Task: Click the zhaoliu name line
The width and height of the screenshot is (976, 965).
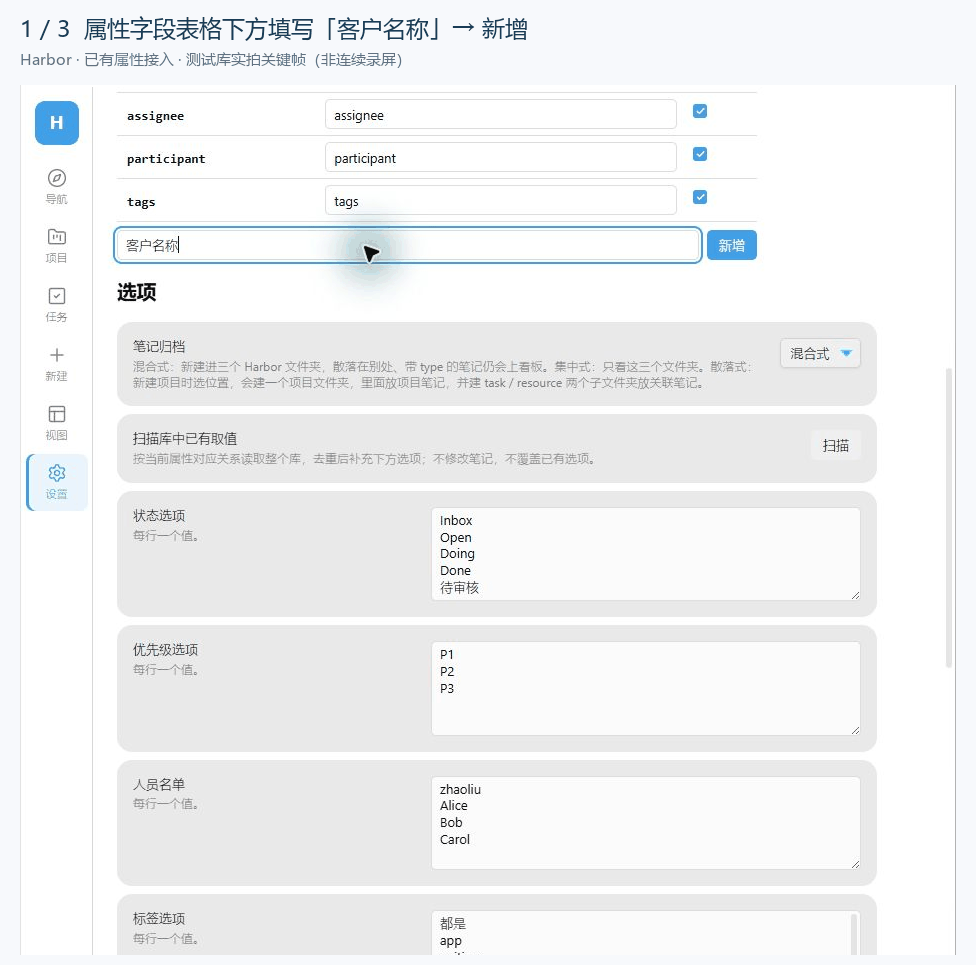Action: tap(461, 789)
